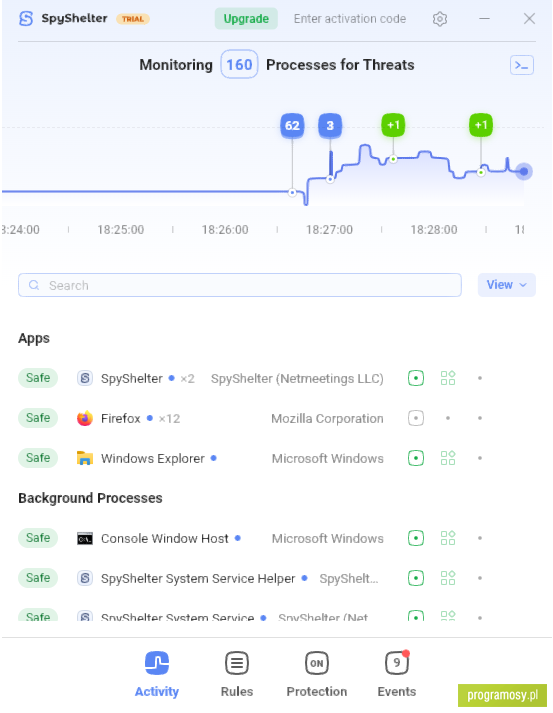The width and height of the screenshot is (553, 713).
Task: Click Mozilla Corporation publisher text
Action: click(327, 418)
